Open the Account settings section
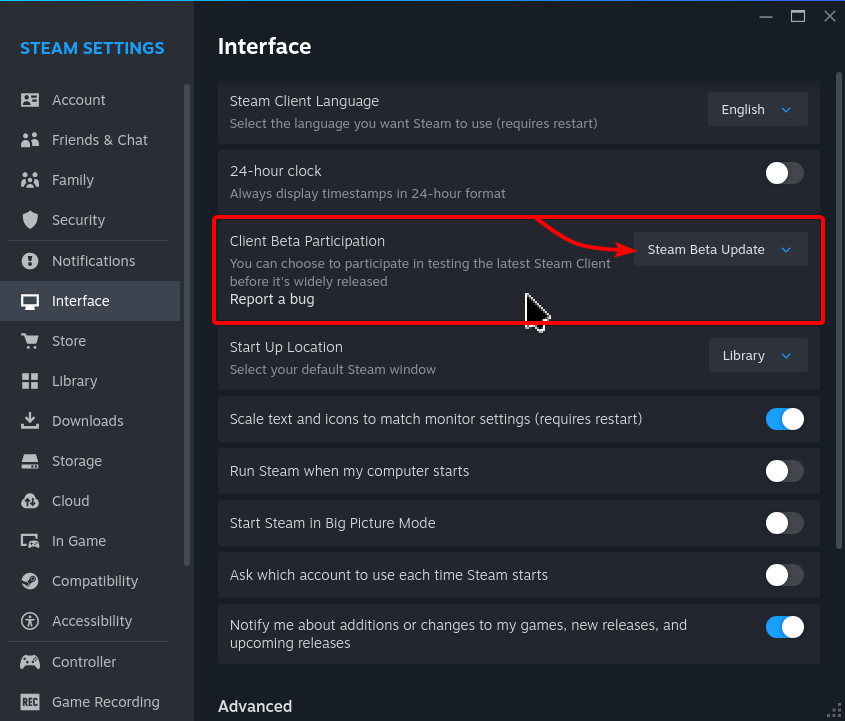This screenshot has height=721, width=845. (90, 100)
